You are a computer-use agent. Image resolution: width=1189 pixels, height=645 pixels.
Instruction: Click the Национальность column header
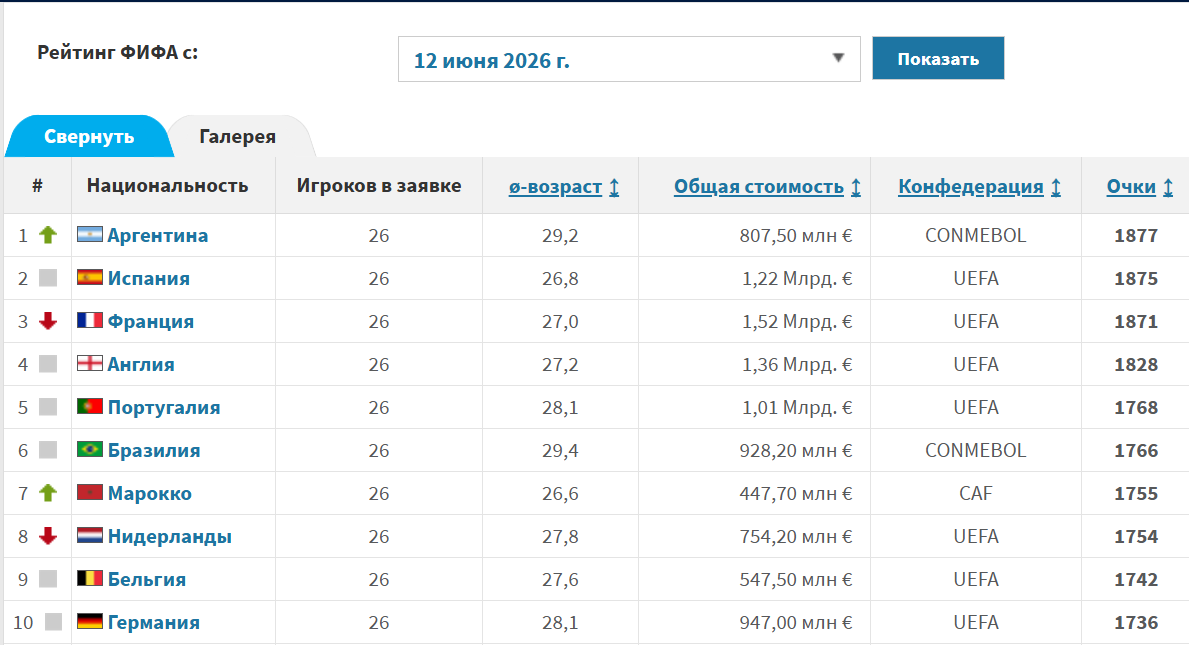(168, 186)
